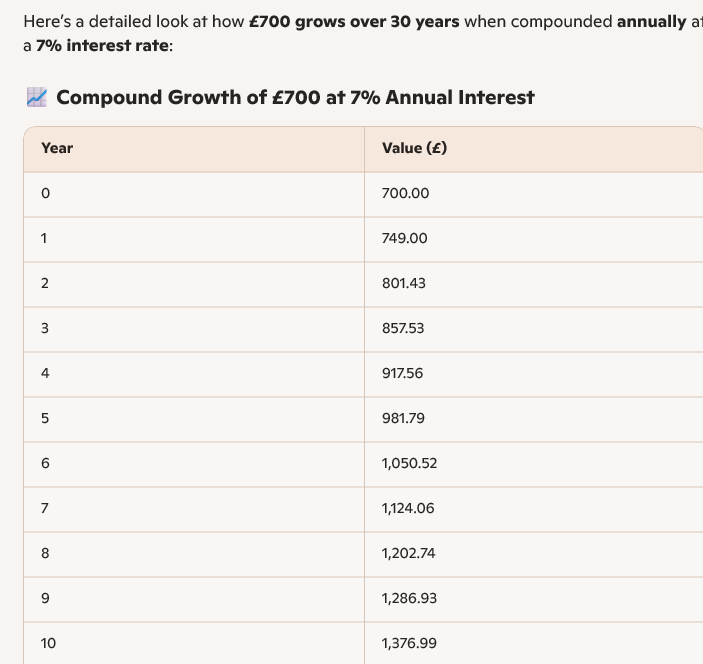The image size is (703, 664).
Task: Click the 700.00 value cell
Action: [405, 193]
